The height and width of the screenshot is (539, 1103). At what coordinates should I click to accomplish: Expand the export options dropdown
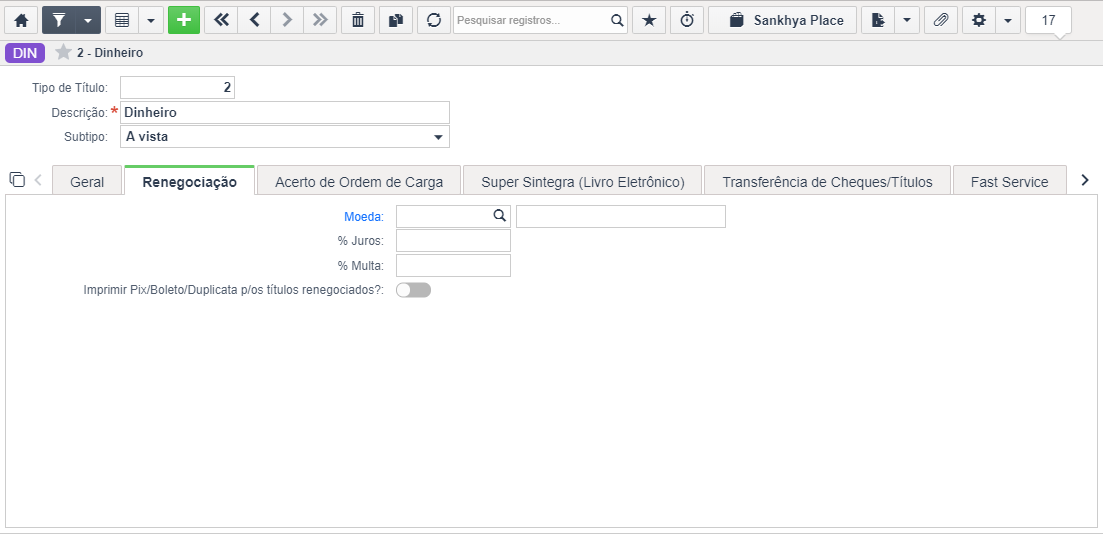(x=907, y=20)
